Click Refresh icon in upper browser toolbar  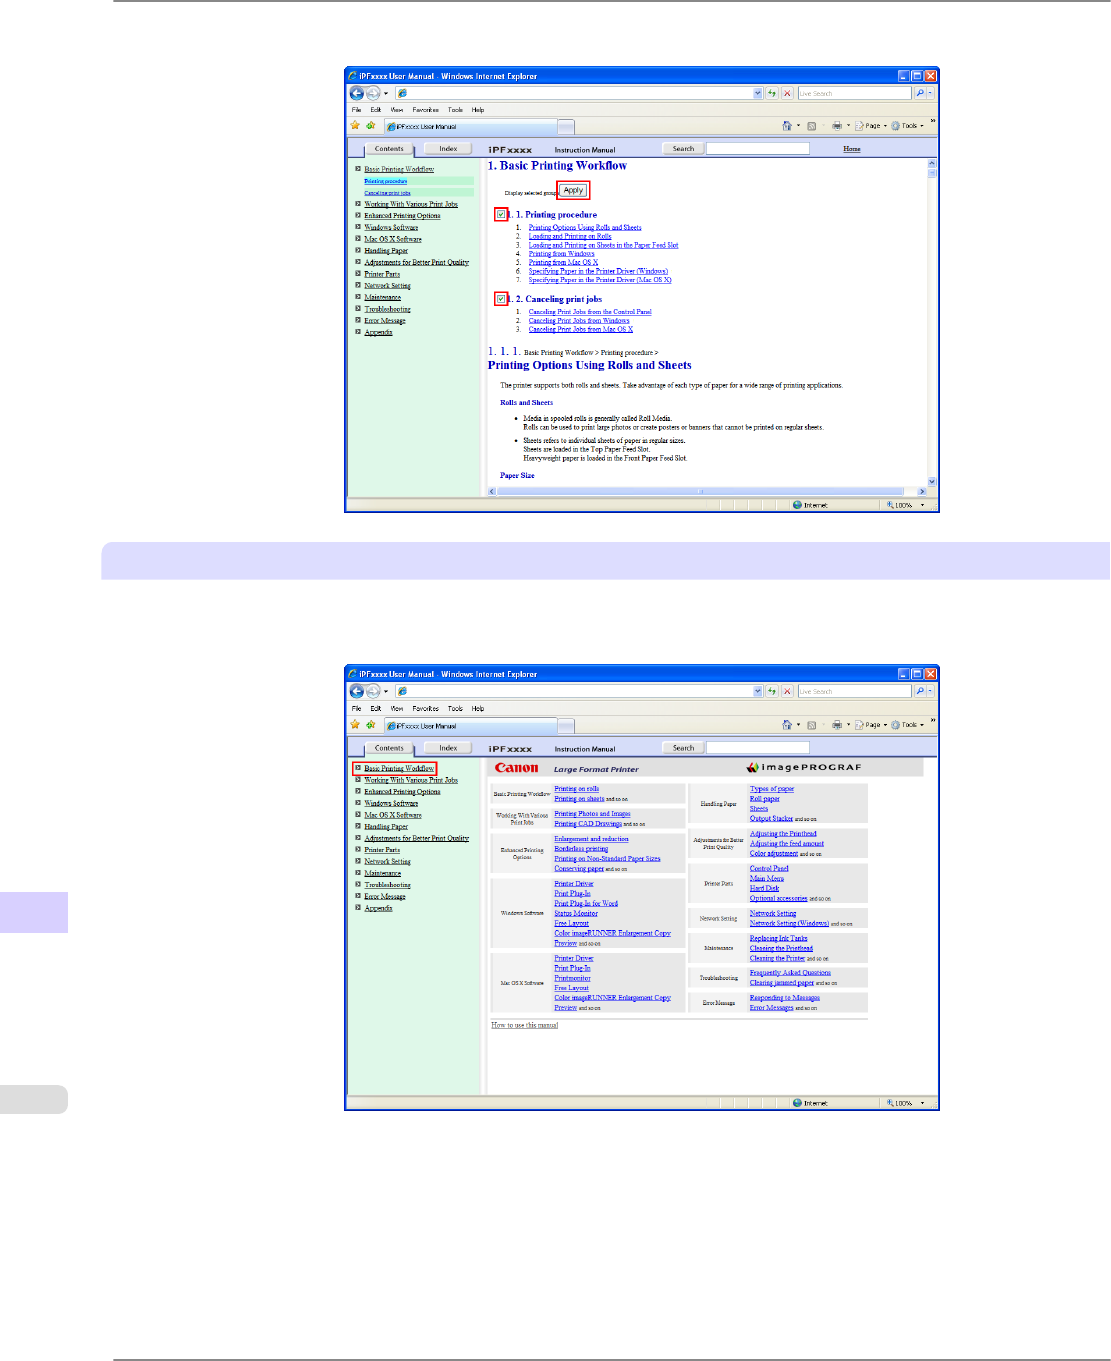point(772,93)
